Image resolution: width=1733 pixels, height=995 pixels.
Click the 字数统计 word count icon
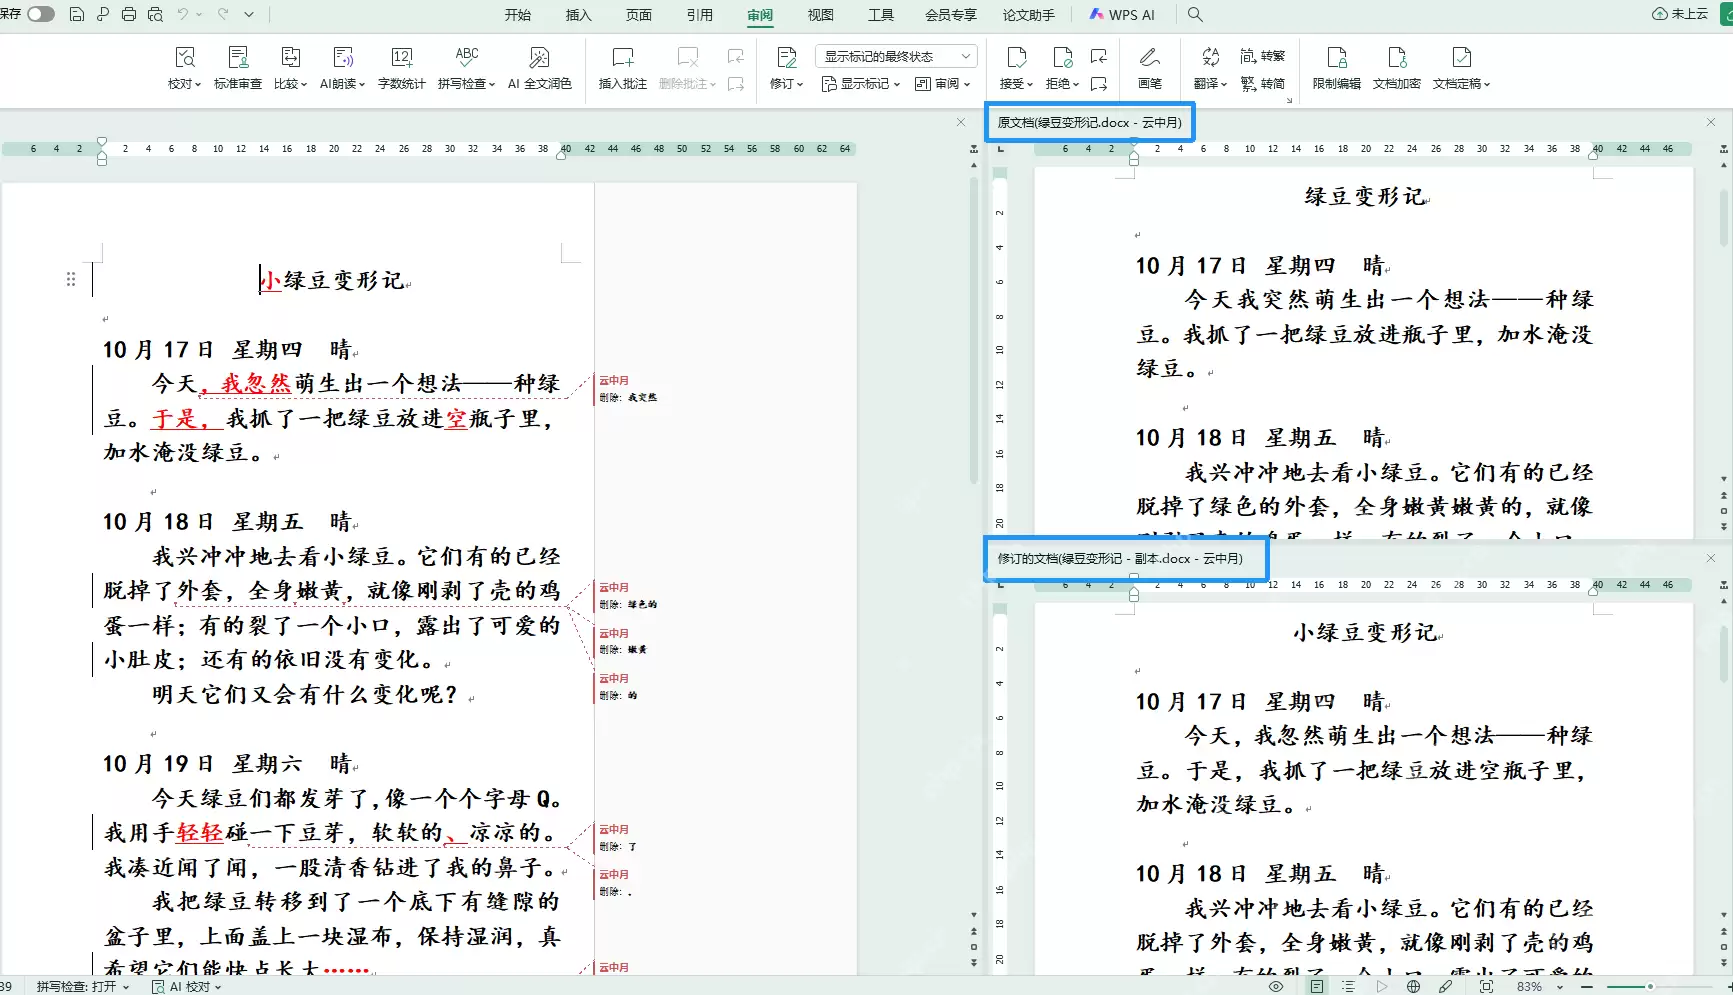coord(401,68)
